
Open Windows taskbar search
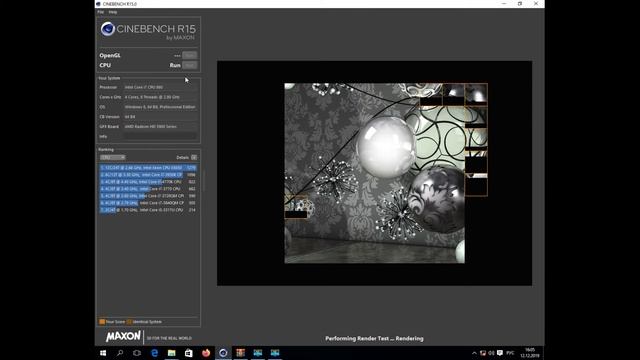coord(120,353)
